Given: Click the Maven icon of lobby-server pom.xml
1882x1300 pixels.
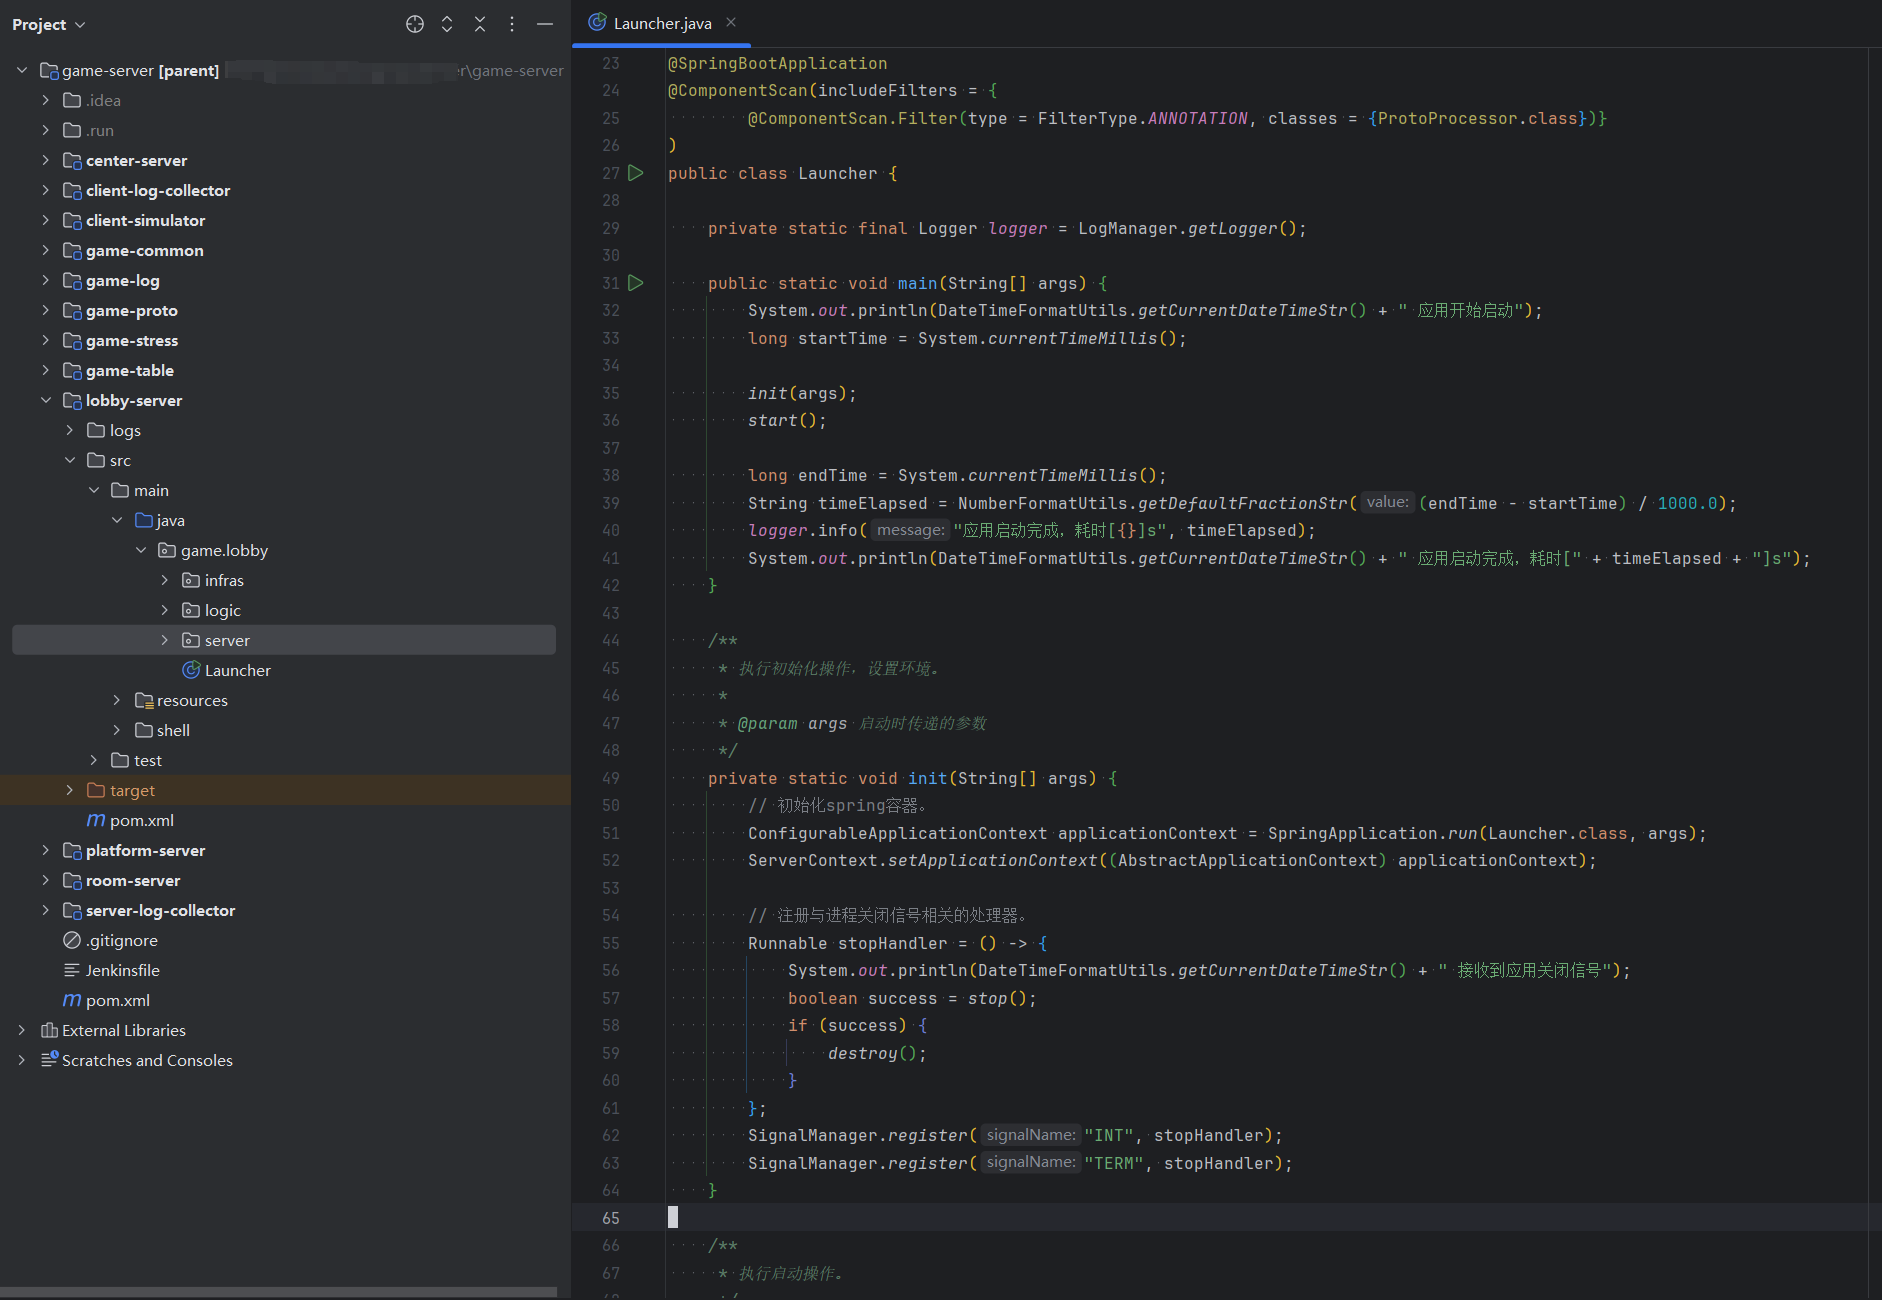Looking at the screenshot, I should [x=96, y=820].
